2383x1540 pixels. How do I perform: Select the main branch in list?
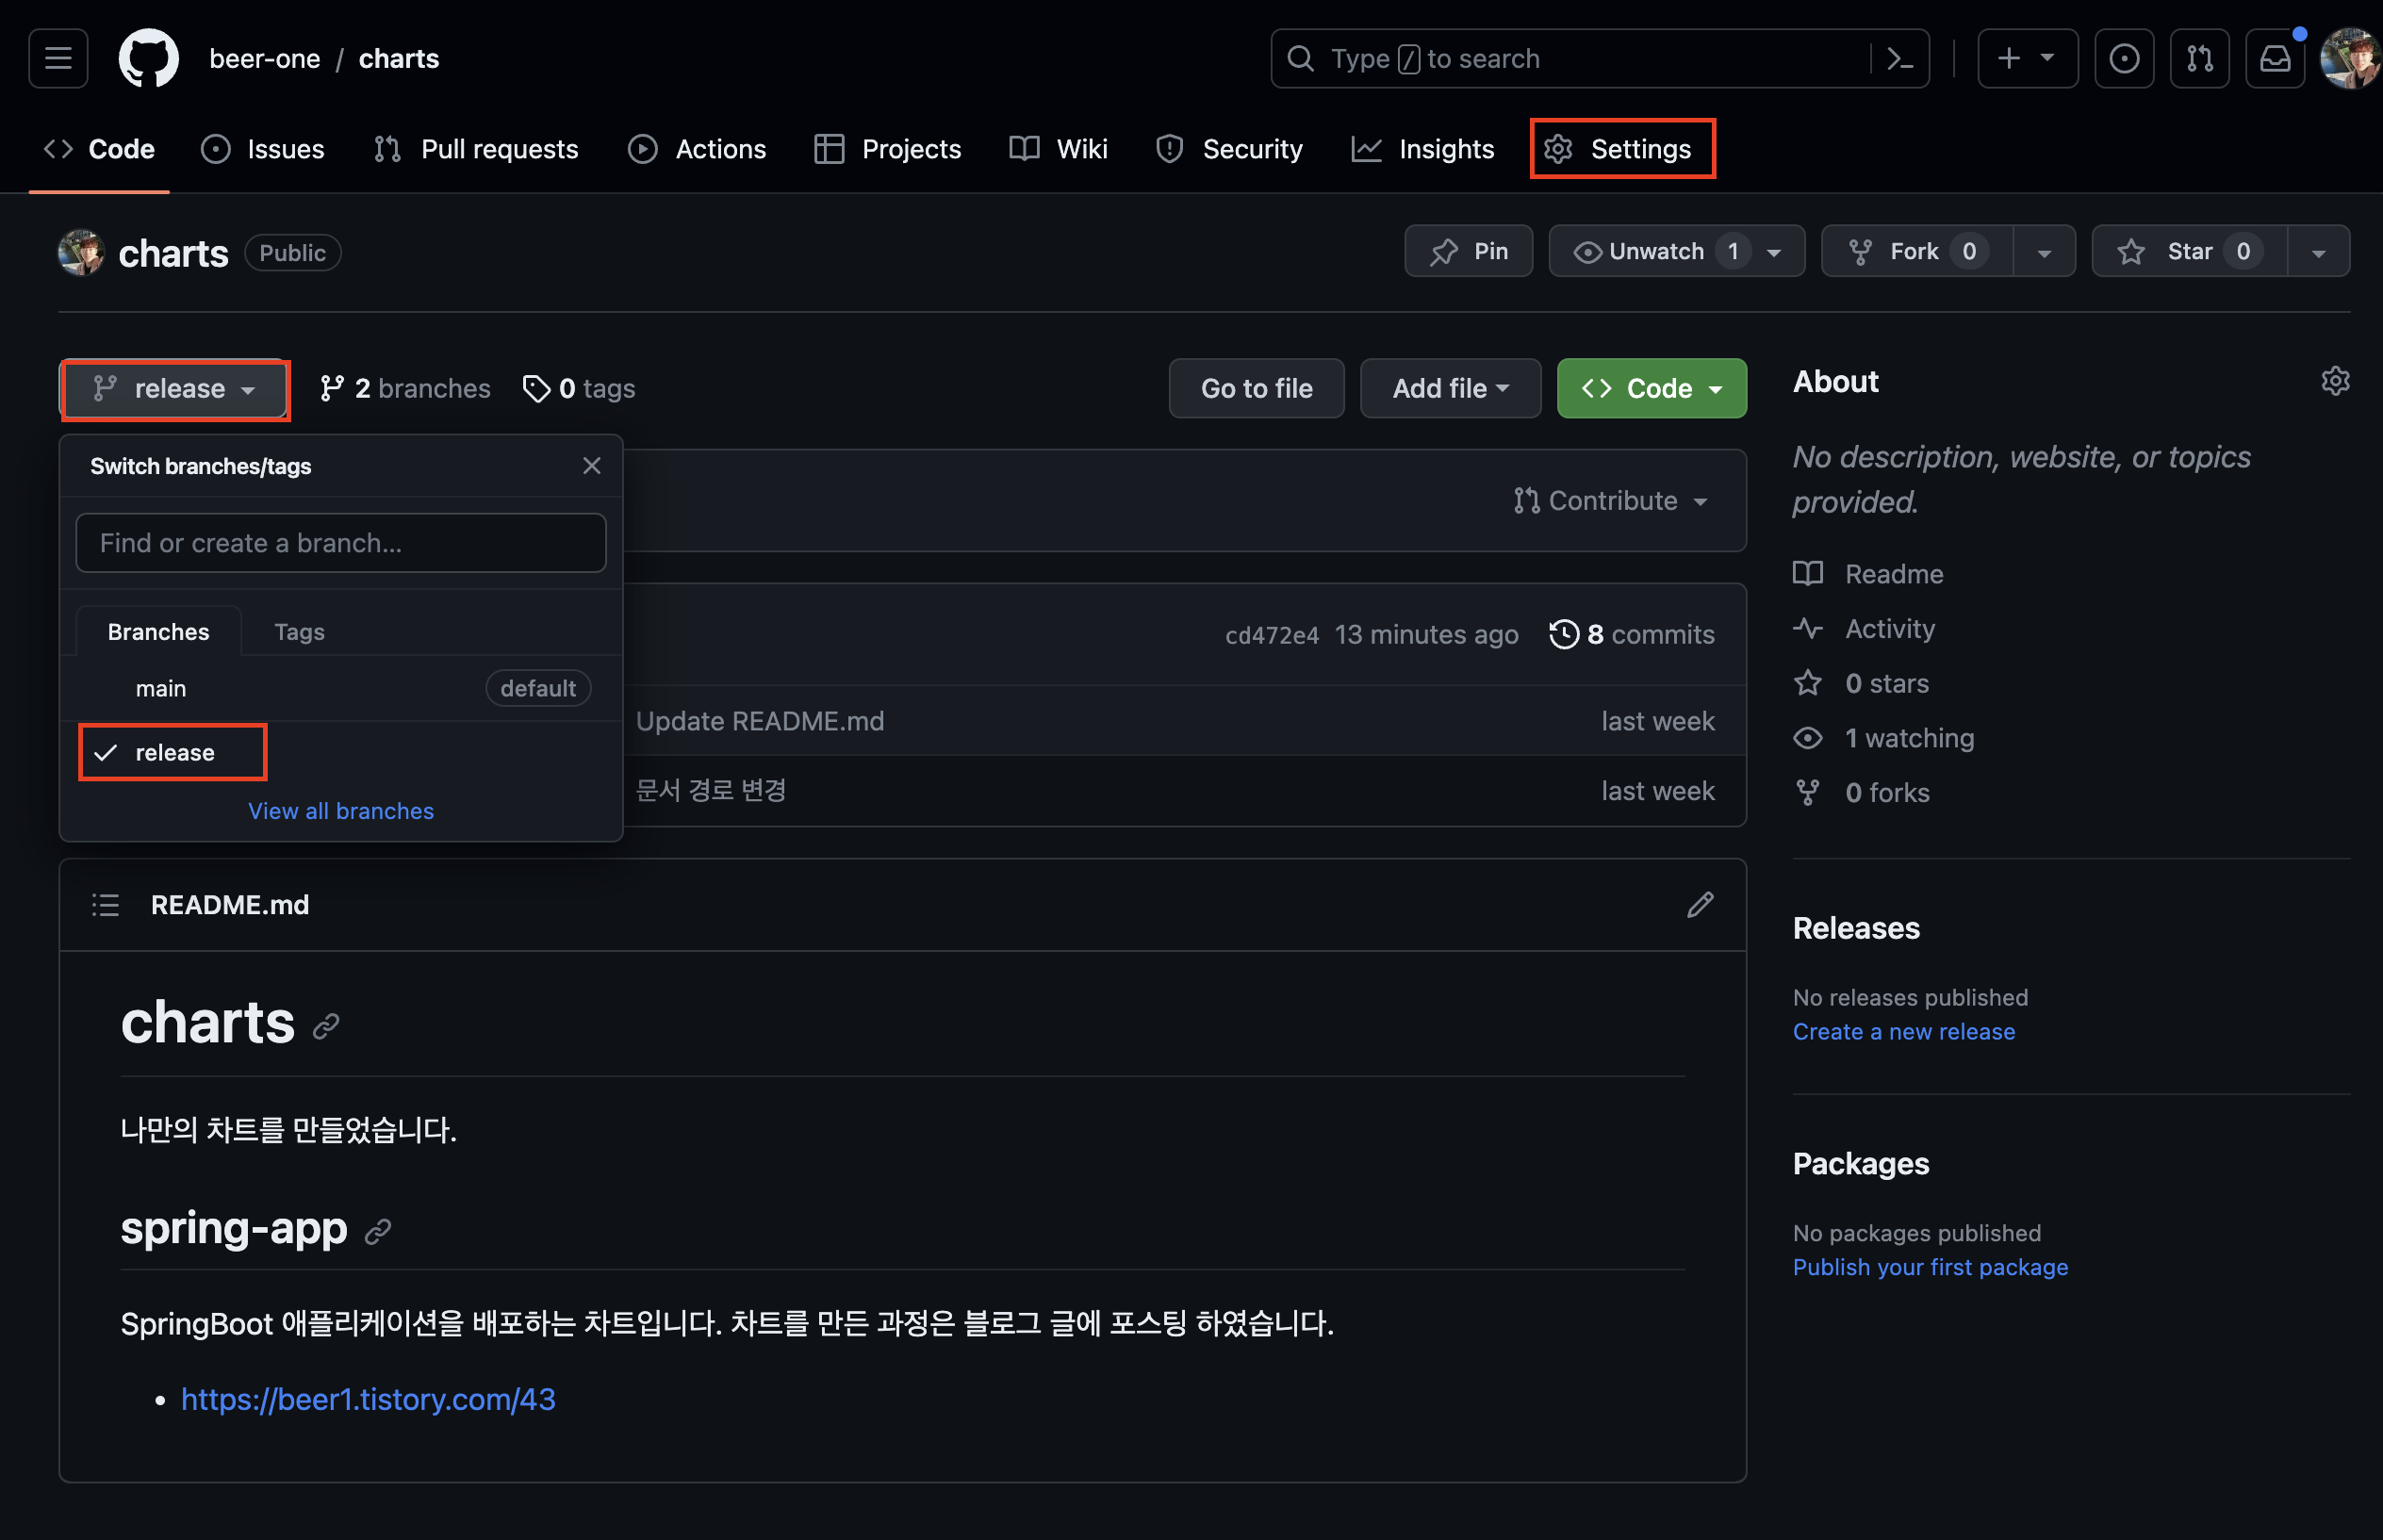point(161,688)
